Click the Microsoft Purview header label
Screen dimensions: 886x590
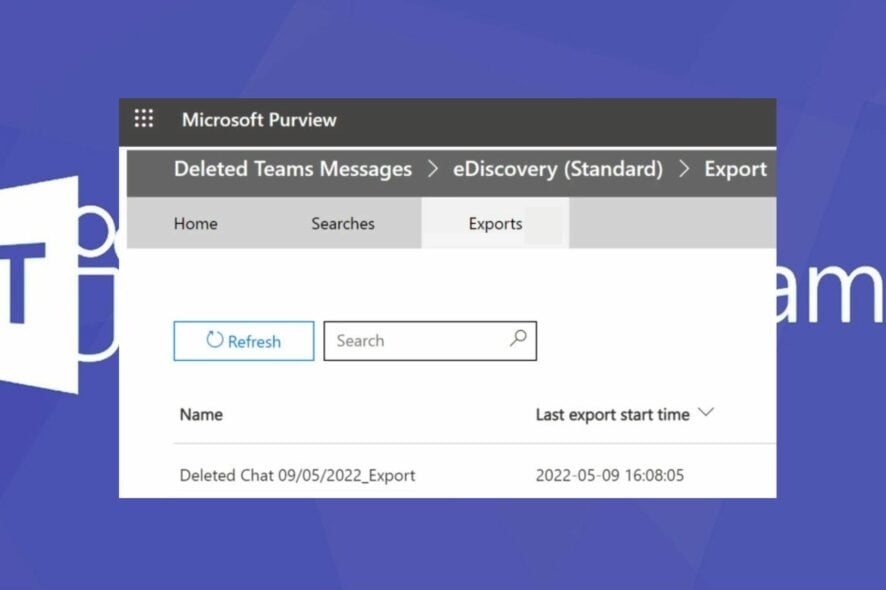[260, 120]
